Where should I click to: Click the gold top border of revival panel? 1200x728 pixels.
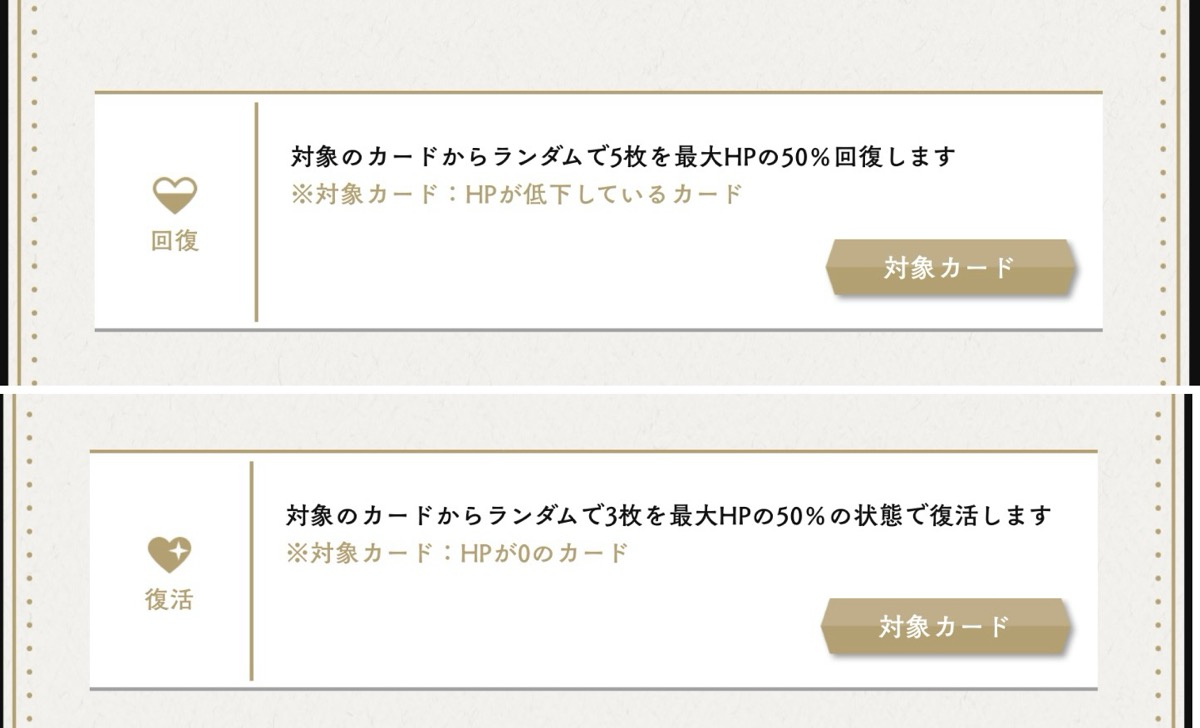click(593, 452)
